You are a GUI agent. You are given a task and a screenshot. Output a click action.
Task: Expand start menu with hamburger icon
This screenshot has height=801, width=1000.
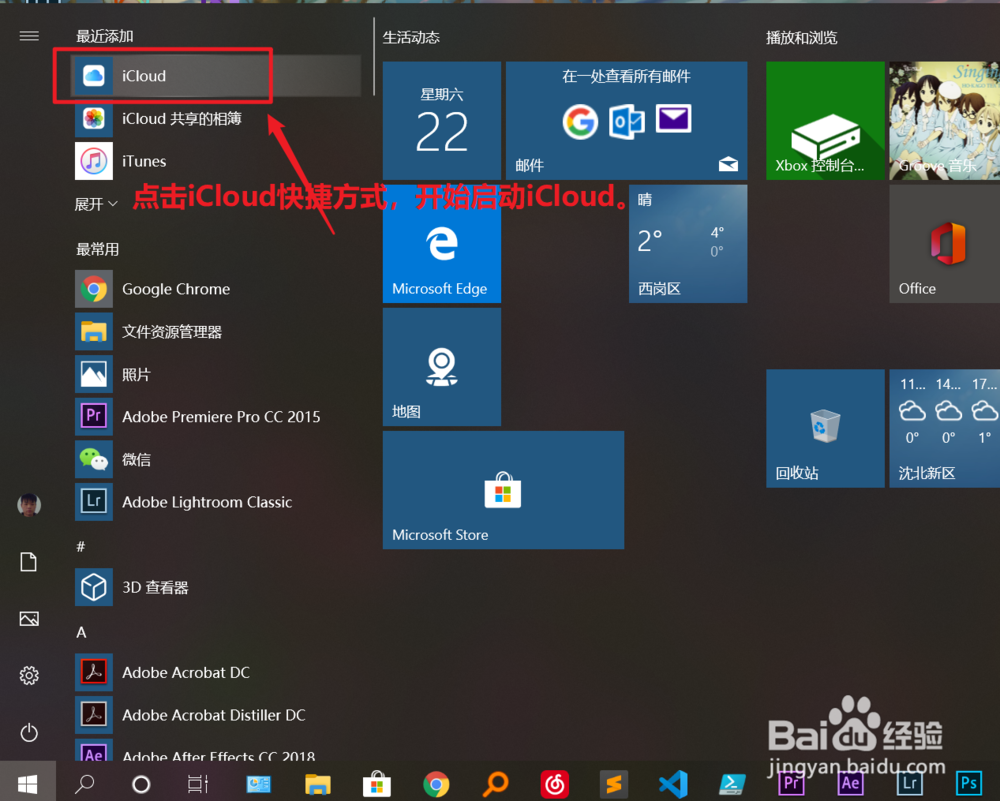[x=29, y=36]
